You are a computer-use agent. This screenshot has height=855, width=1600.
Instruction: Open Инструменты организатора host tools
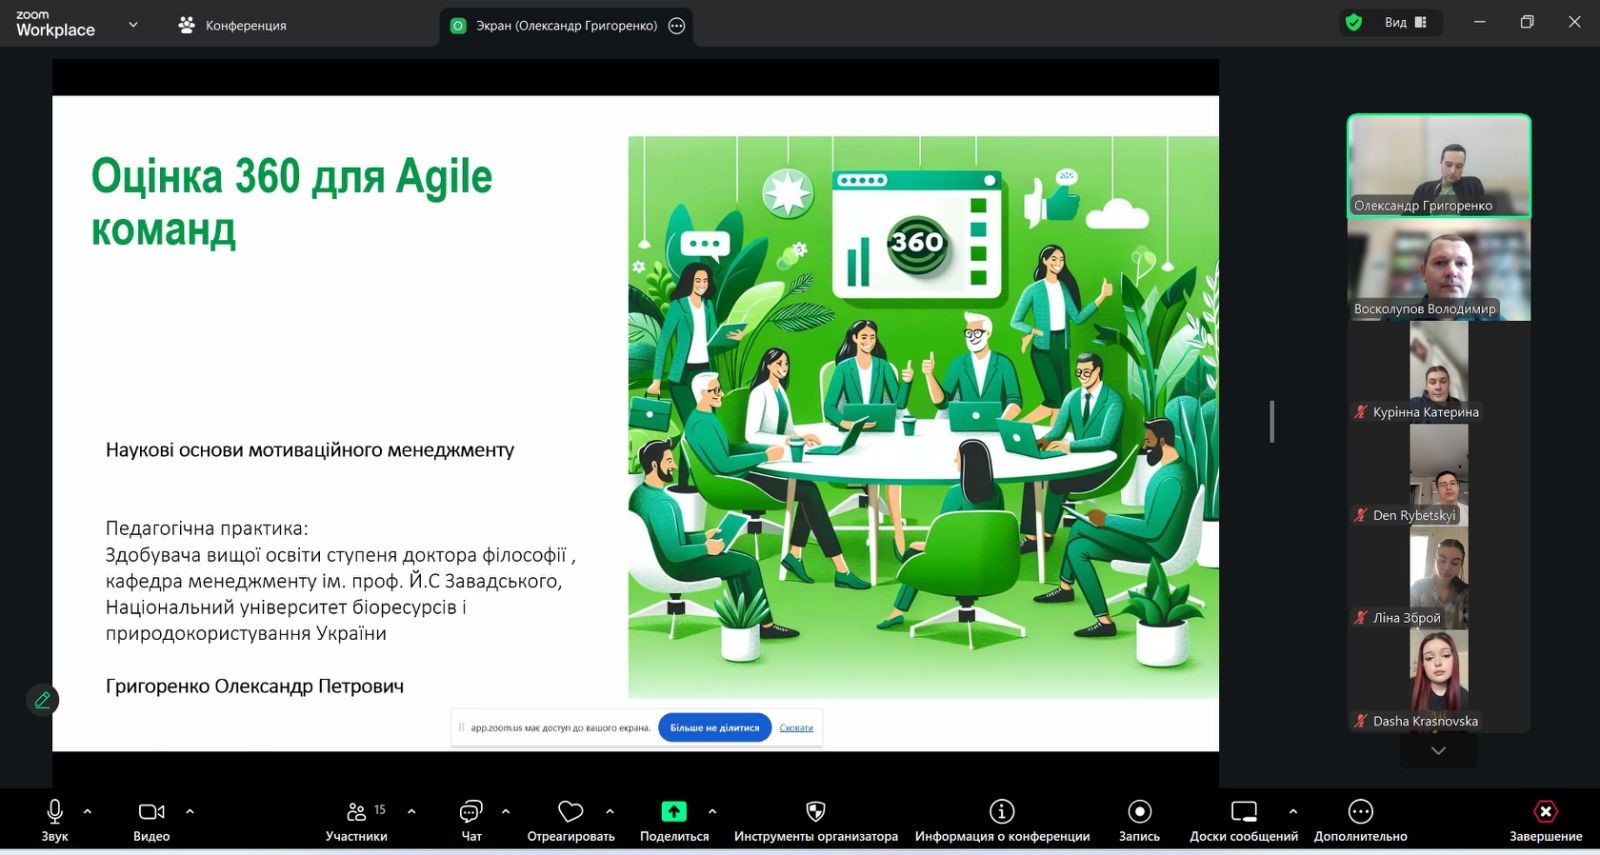click(816, 820)
